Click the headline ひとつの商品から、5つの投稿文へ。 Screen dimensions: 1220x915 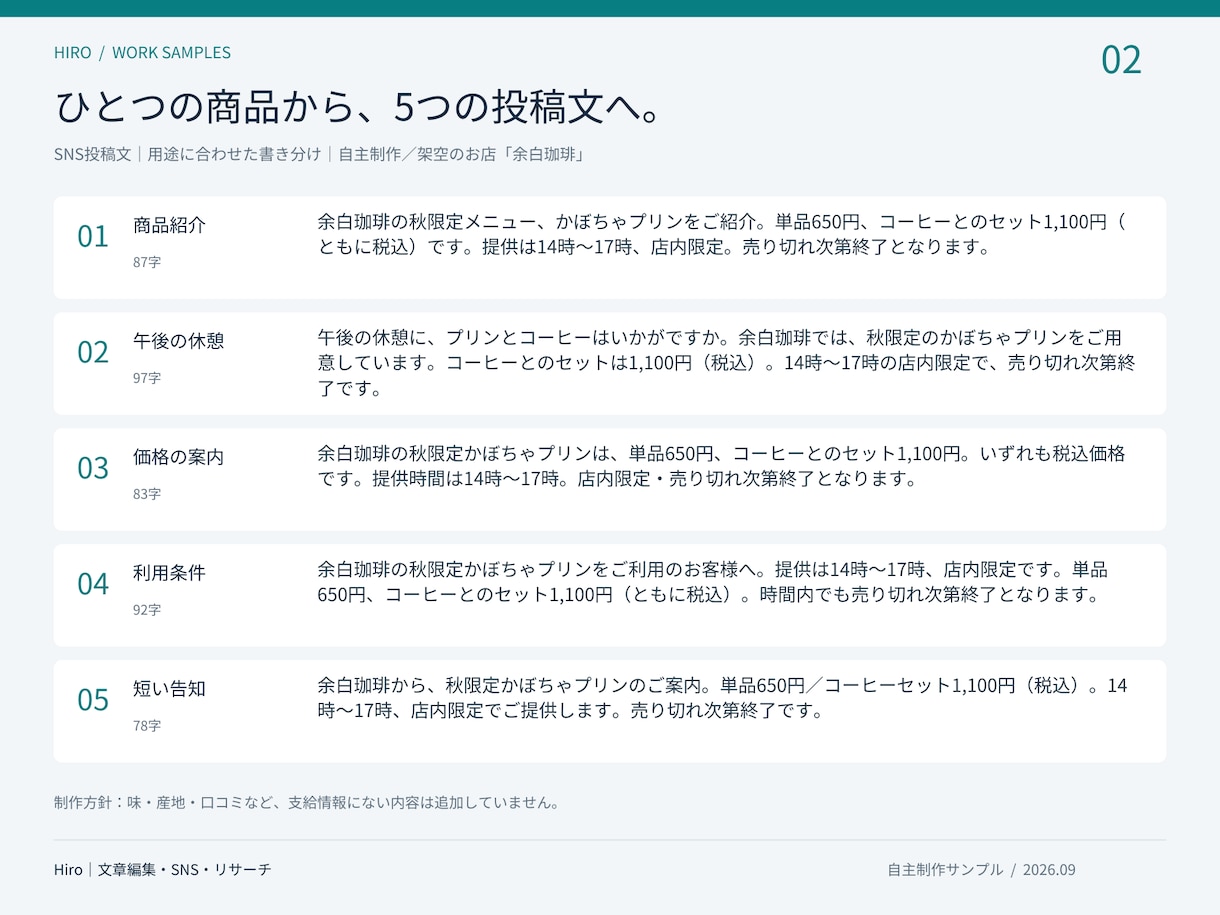(361, 107)
